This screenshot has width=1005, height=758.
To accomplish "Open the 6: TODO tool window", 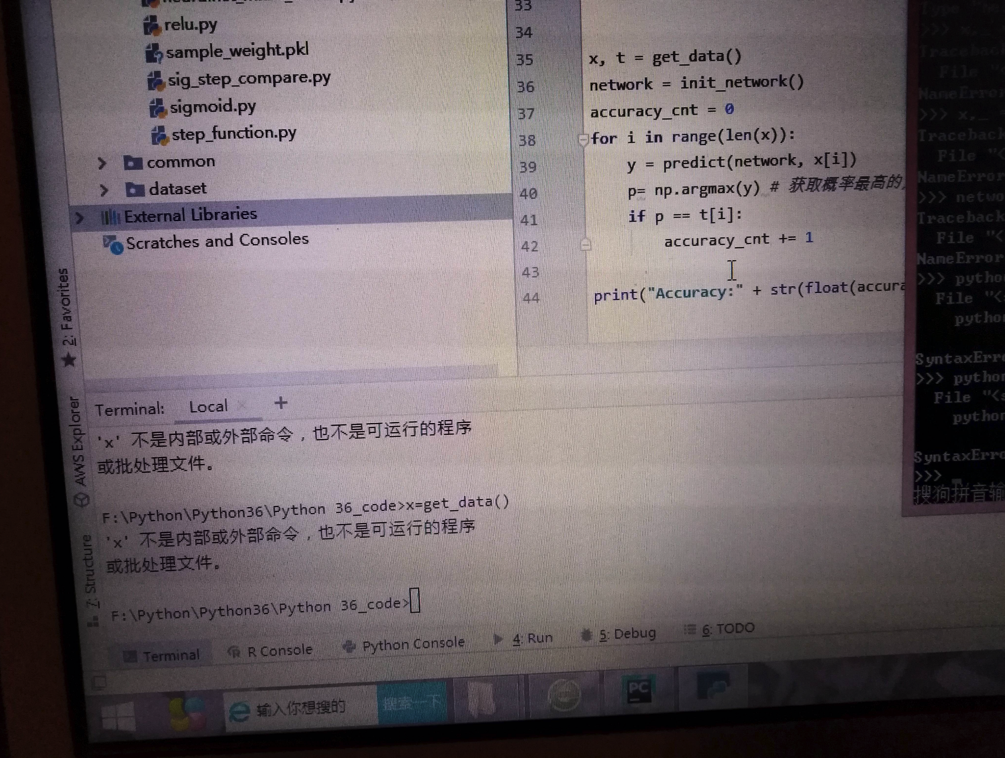I will (x=720, y=629).
